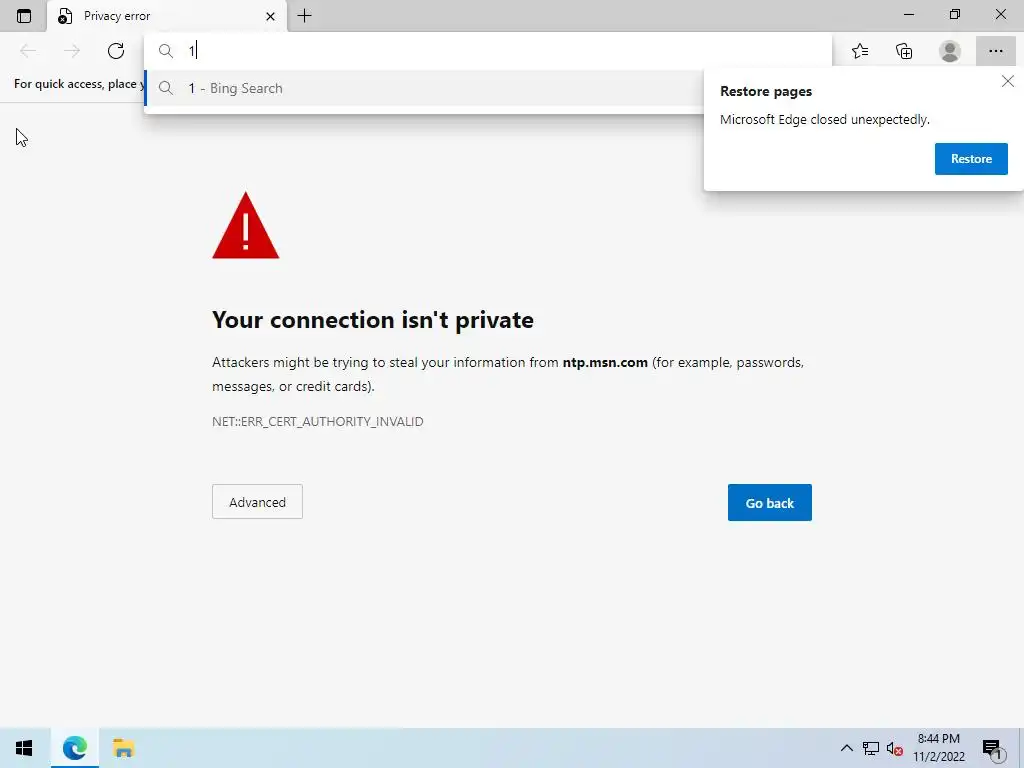Click the NET::ERR_CERT_AUTHORITY_INVALID error code
Viewport: 1024px width, 768px height.
coord(317,421)
